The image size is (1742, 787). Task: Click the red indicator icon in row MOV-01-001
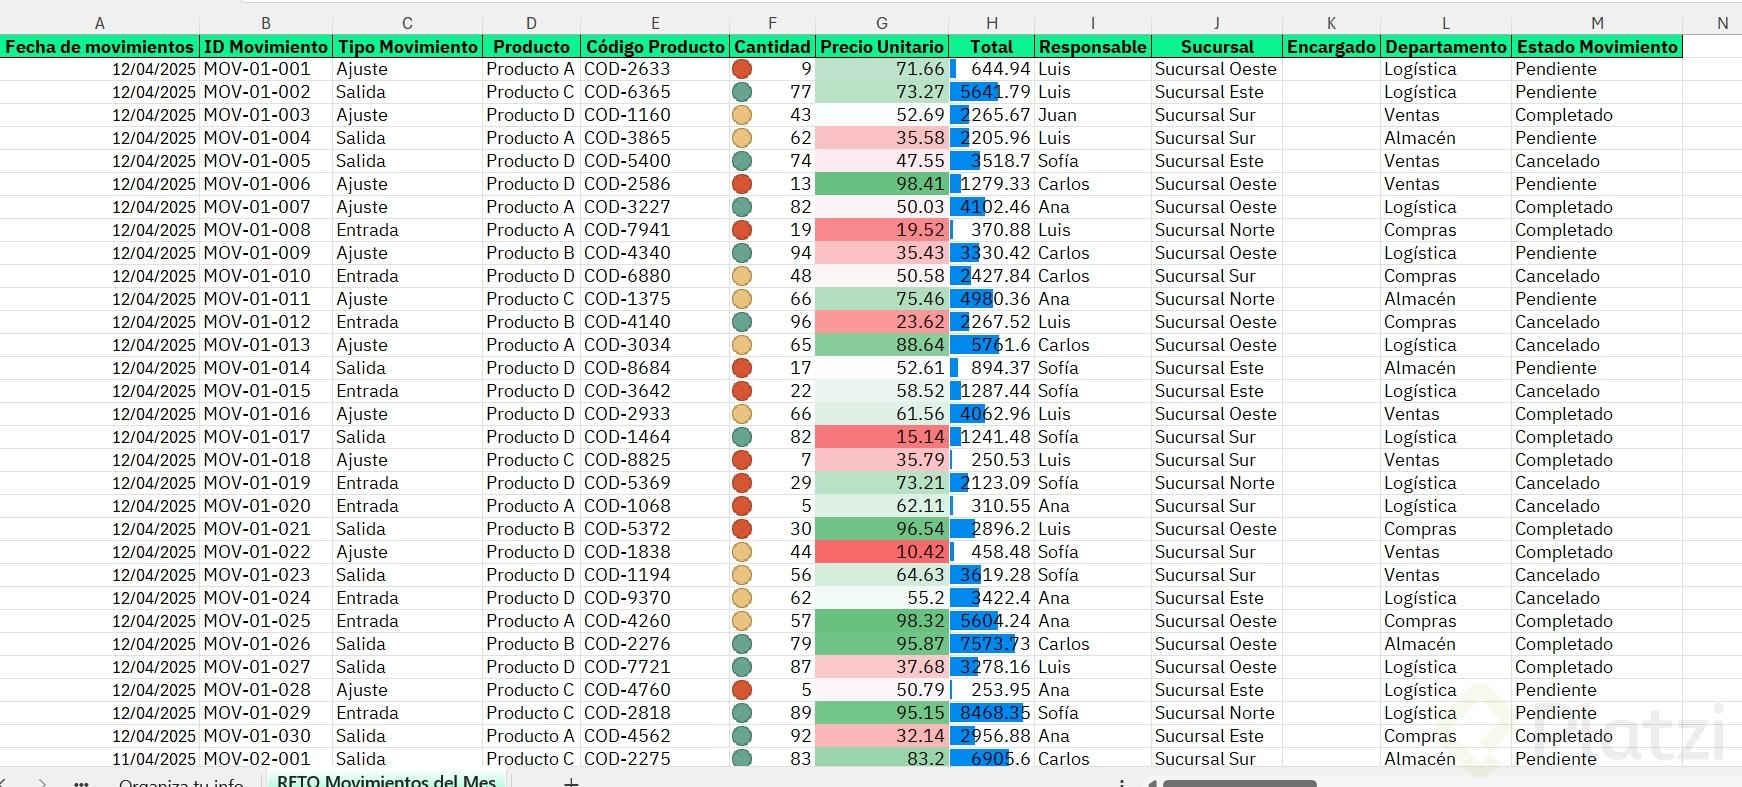pyautogui.click(x=742, y=69)
